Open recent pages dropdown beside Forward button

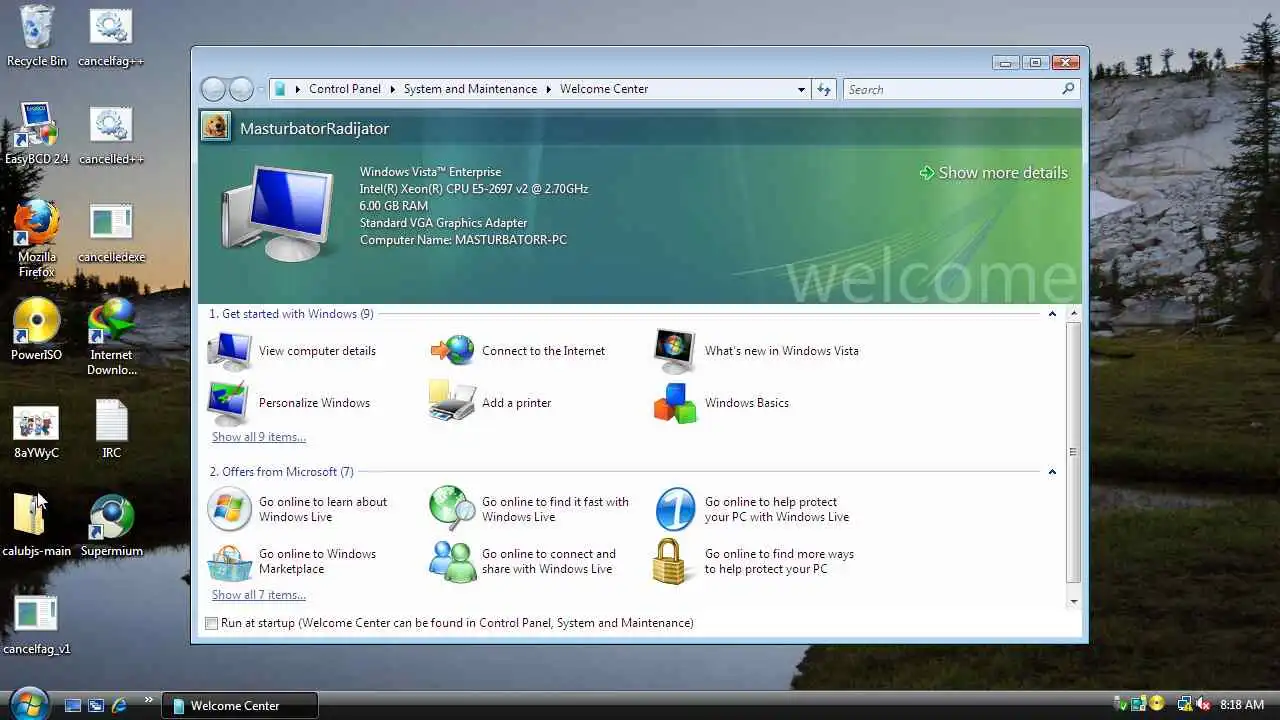(x=261, y=89)
